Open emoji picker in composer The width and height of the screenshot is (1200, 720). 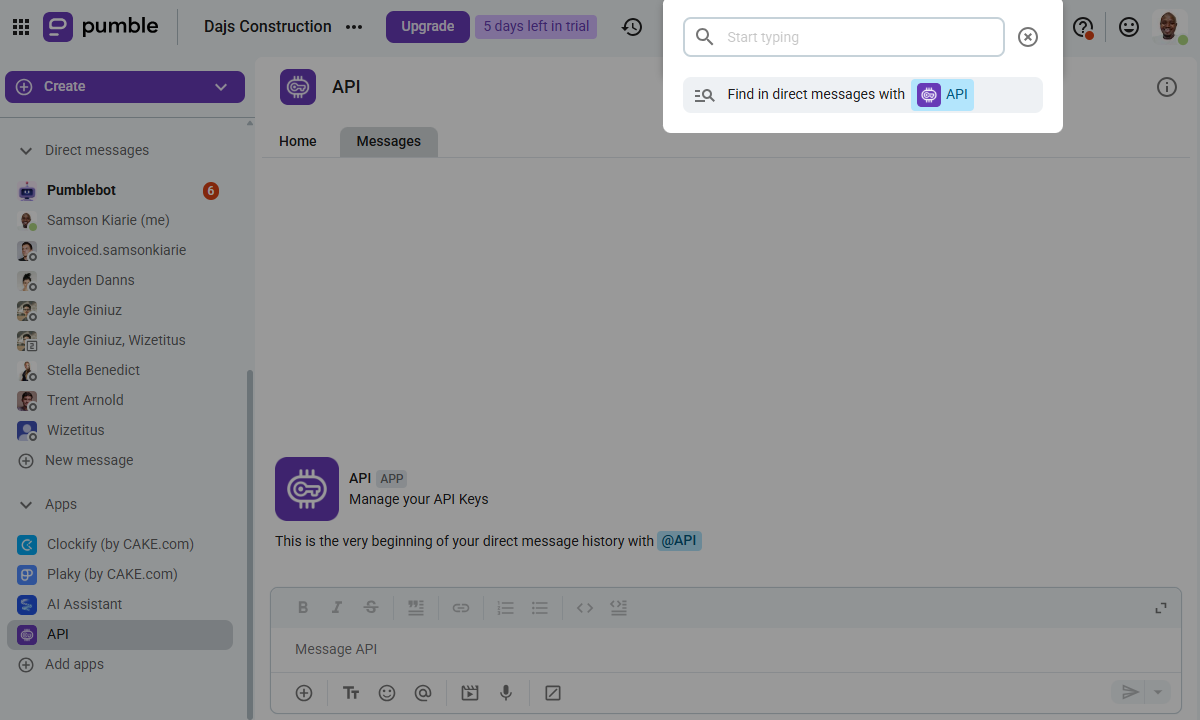click(387, 692)
